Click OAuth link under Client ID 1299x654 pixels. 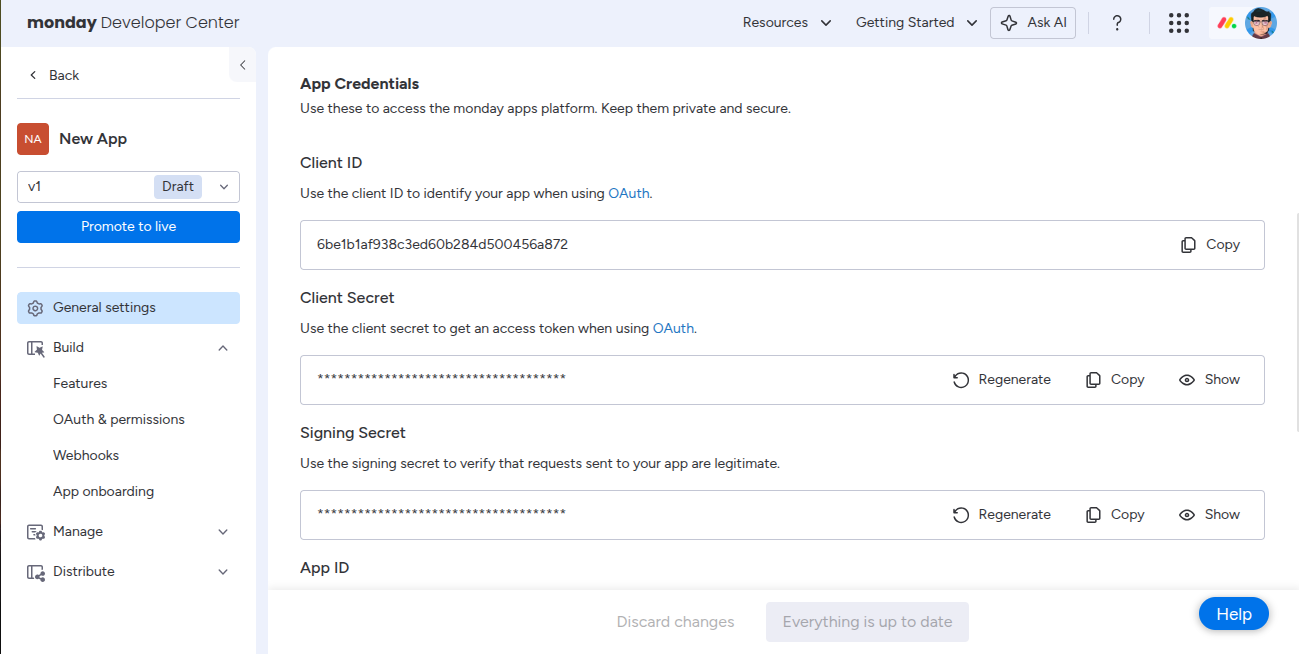629,193
